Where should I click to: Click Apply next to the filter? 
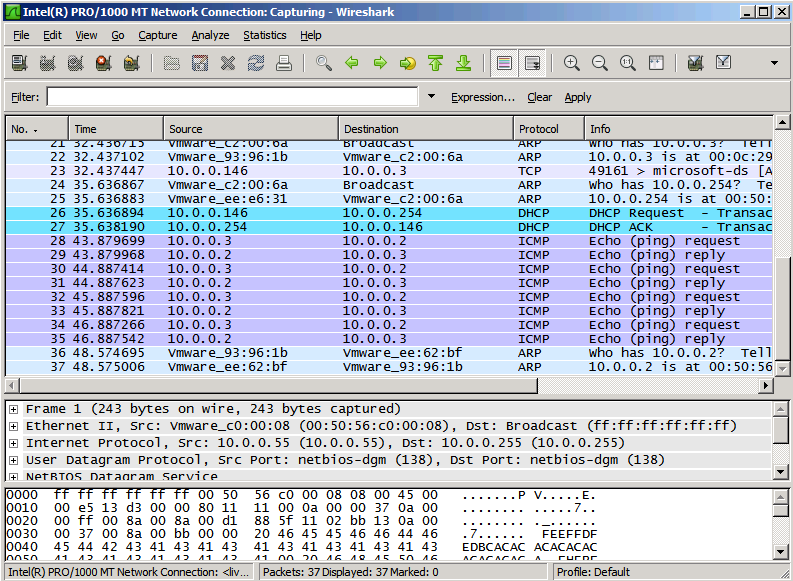coord(578,97)
